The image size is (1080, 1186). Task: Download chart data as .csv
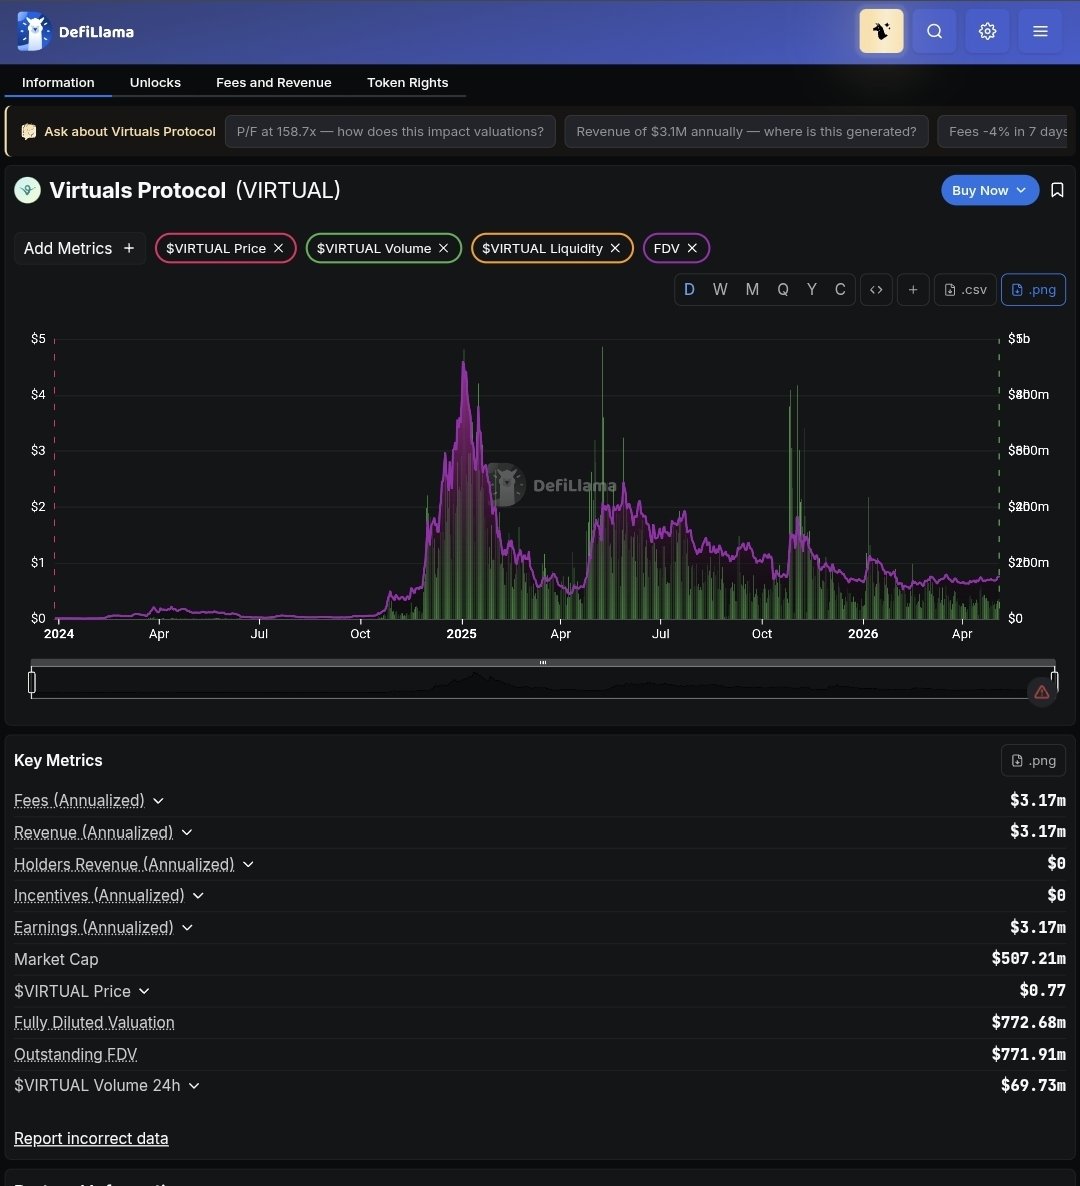[965, 290]
